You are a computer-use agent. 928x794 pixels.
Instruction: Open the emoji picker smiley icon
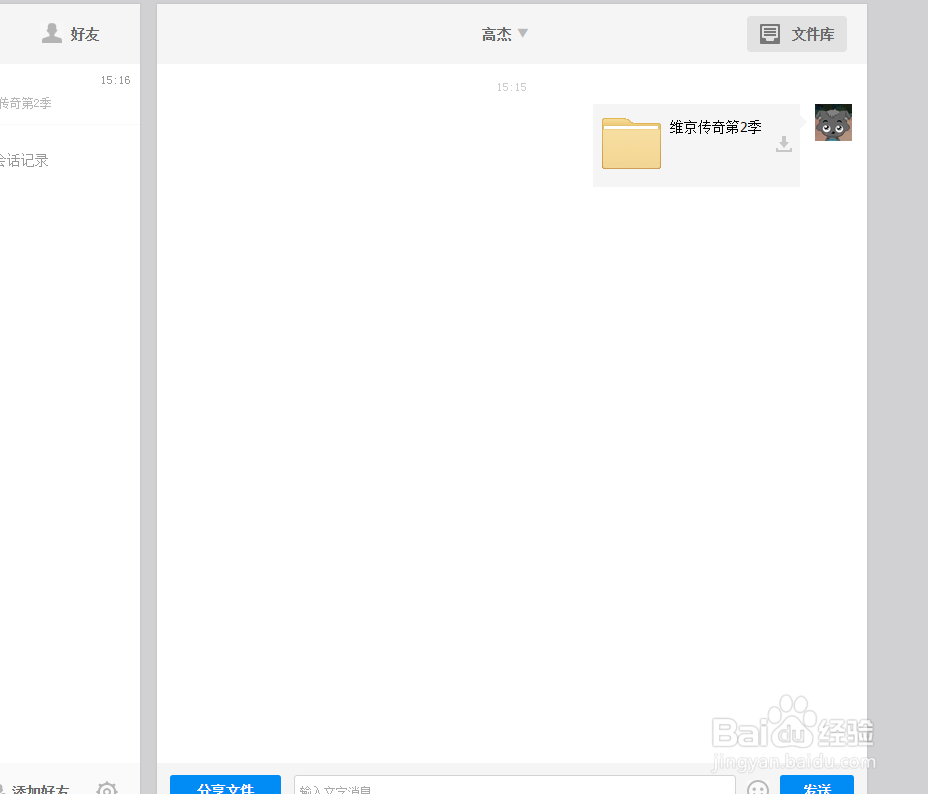click(x=757, y=788)
